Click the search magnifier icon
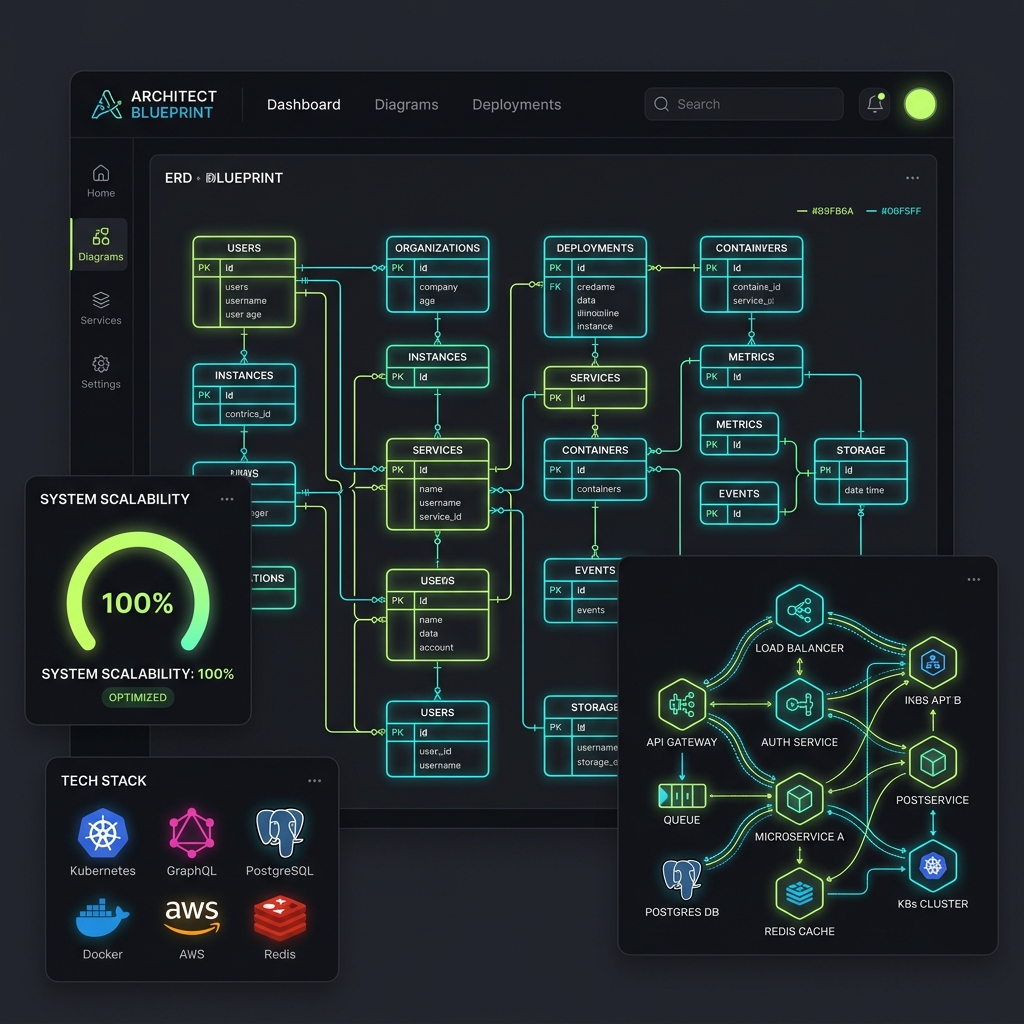Image resolution: width=1024 pixels, height=1024 pixels. [x=661, y=104]
